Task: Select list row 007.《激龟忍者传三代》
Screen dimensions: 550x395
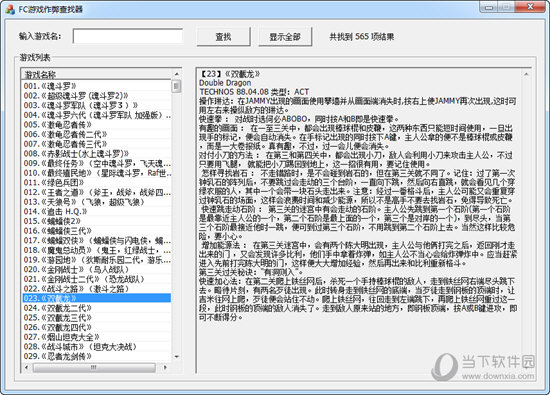Action: point(97,144)
